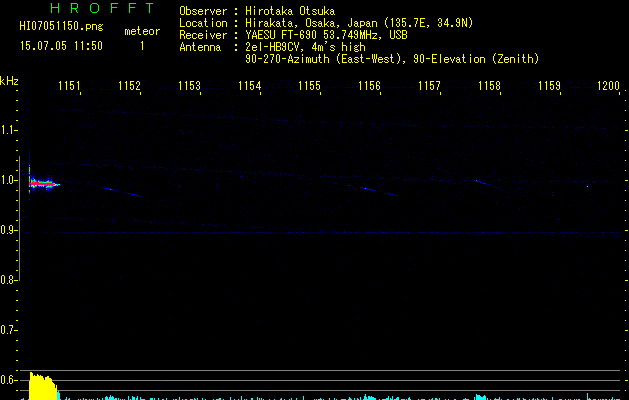Click the horizontal 0.9 kHz carrier line
Screen dimensions: 629x400
[321, 232]
